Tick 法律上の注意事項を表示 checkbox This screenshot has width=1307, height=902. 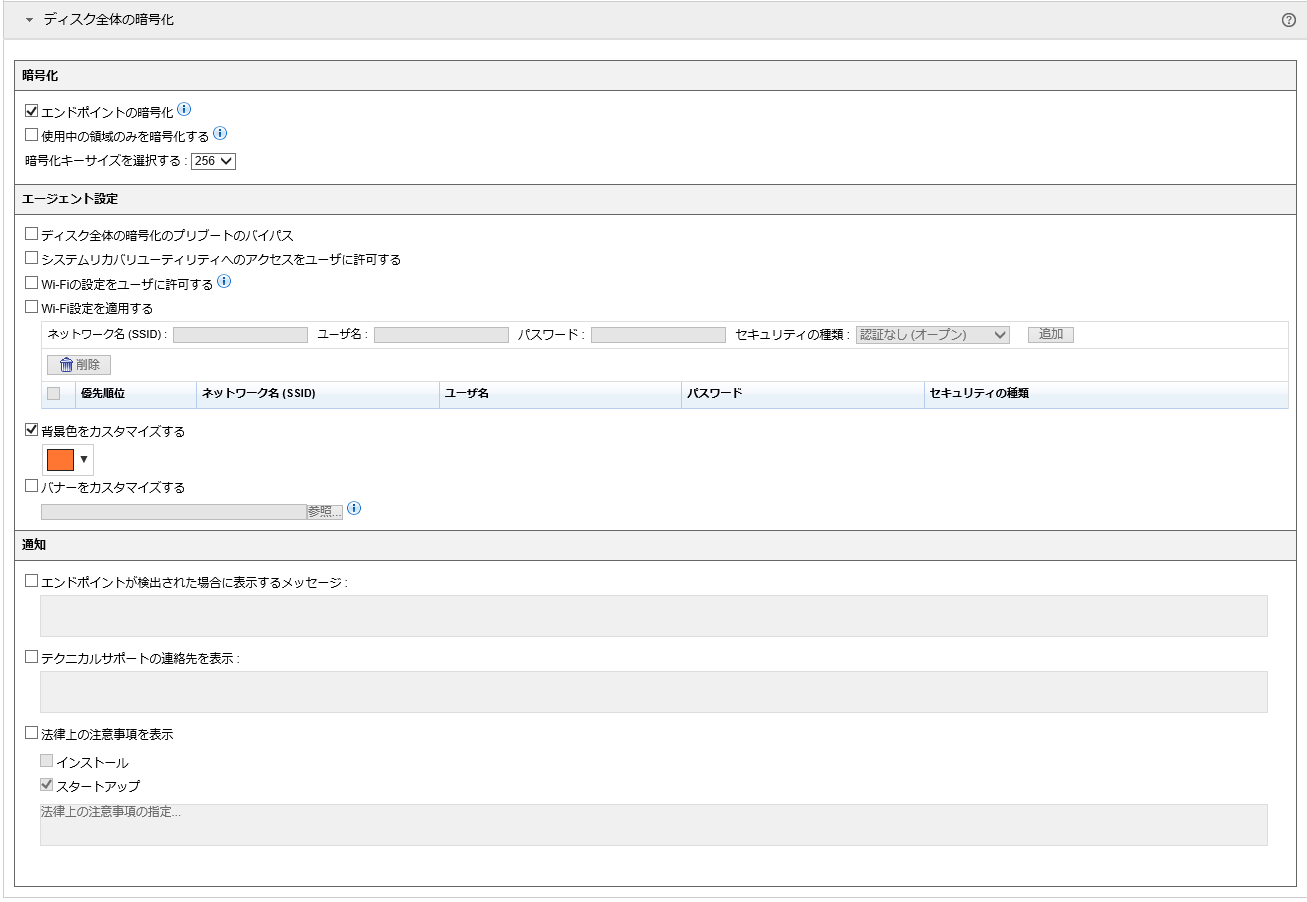coord(32,733)
